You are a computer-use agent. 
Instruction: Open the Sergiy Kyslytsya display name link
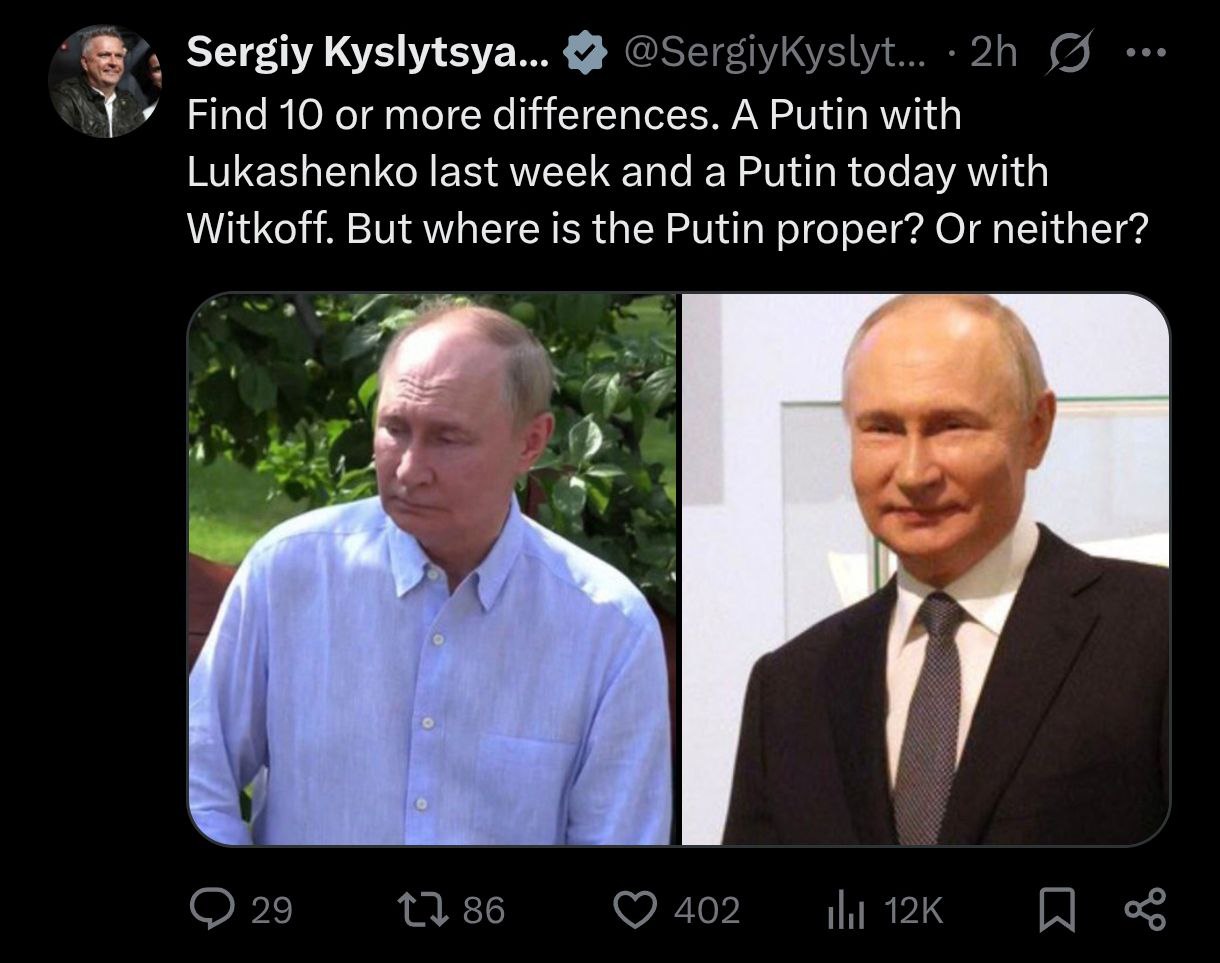pos(367,54)
